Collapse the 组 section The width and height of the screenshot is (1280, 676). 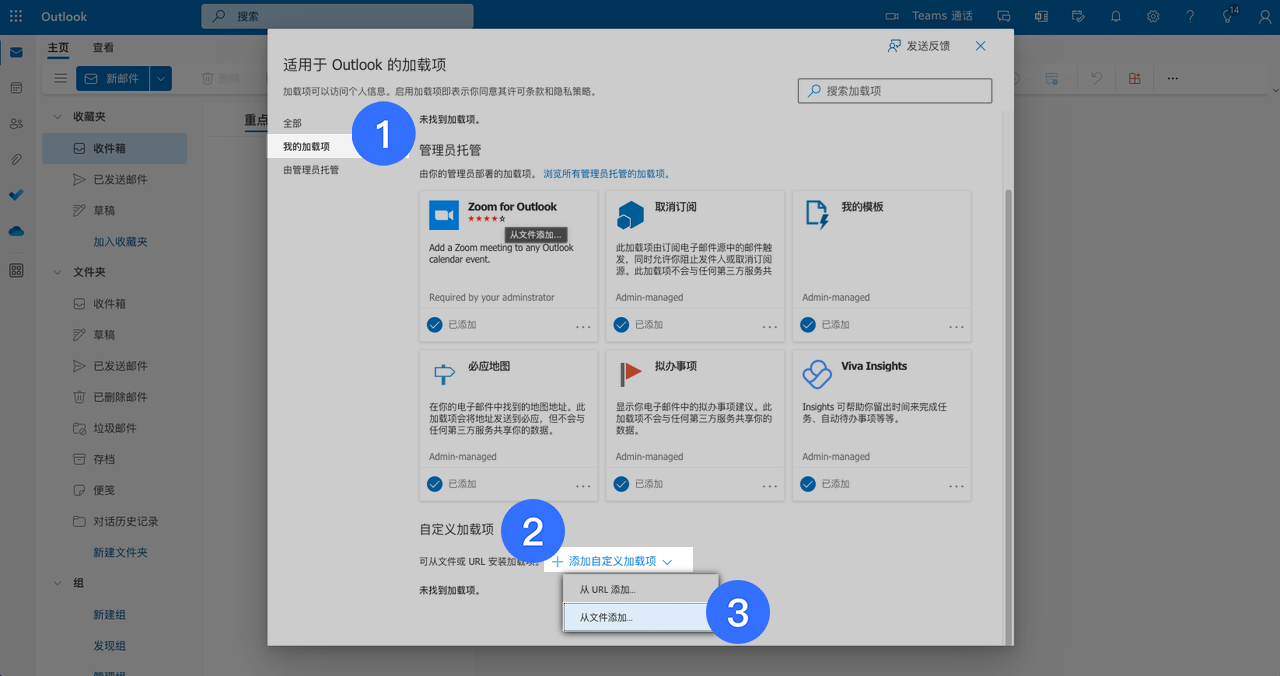point(58,583)
